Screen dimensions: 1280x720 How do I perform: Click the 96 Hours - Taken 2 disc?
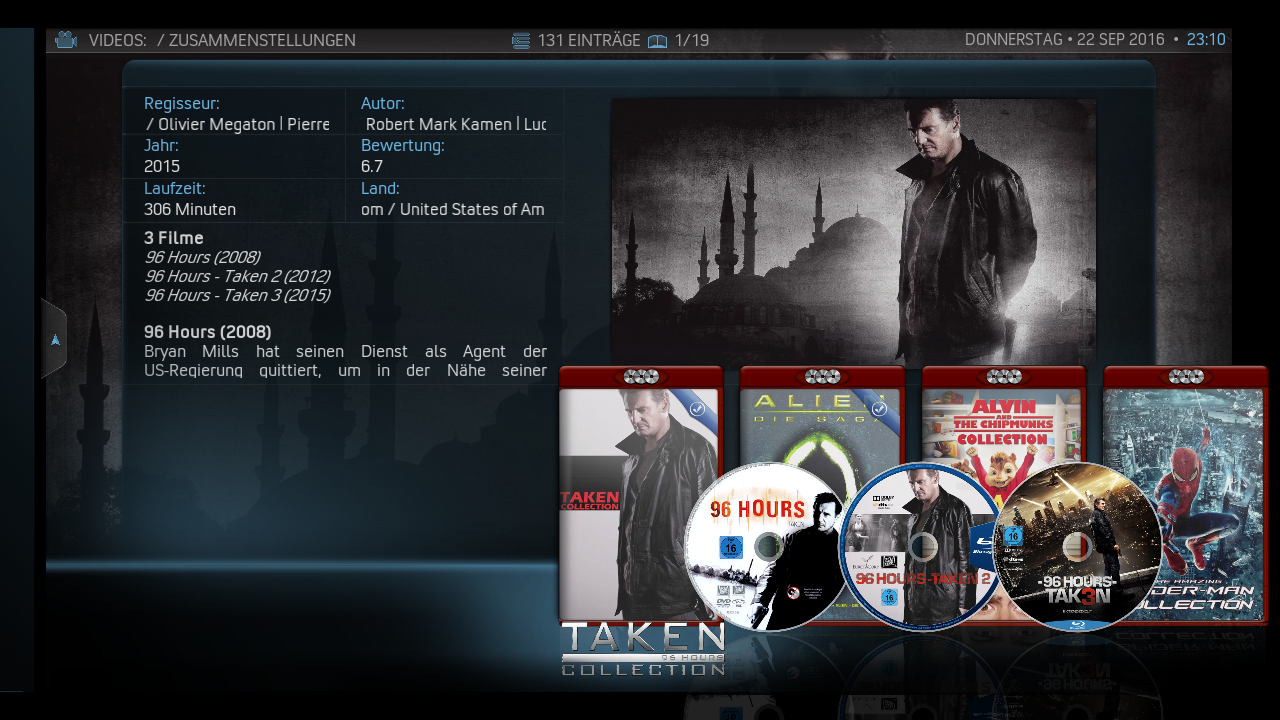click(x=922, y=546)
